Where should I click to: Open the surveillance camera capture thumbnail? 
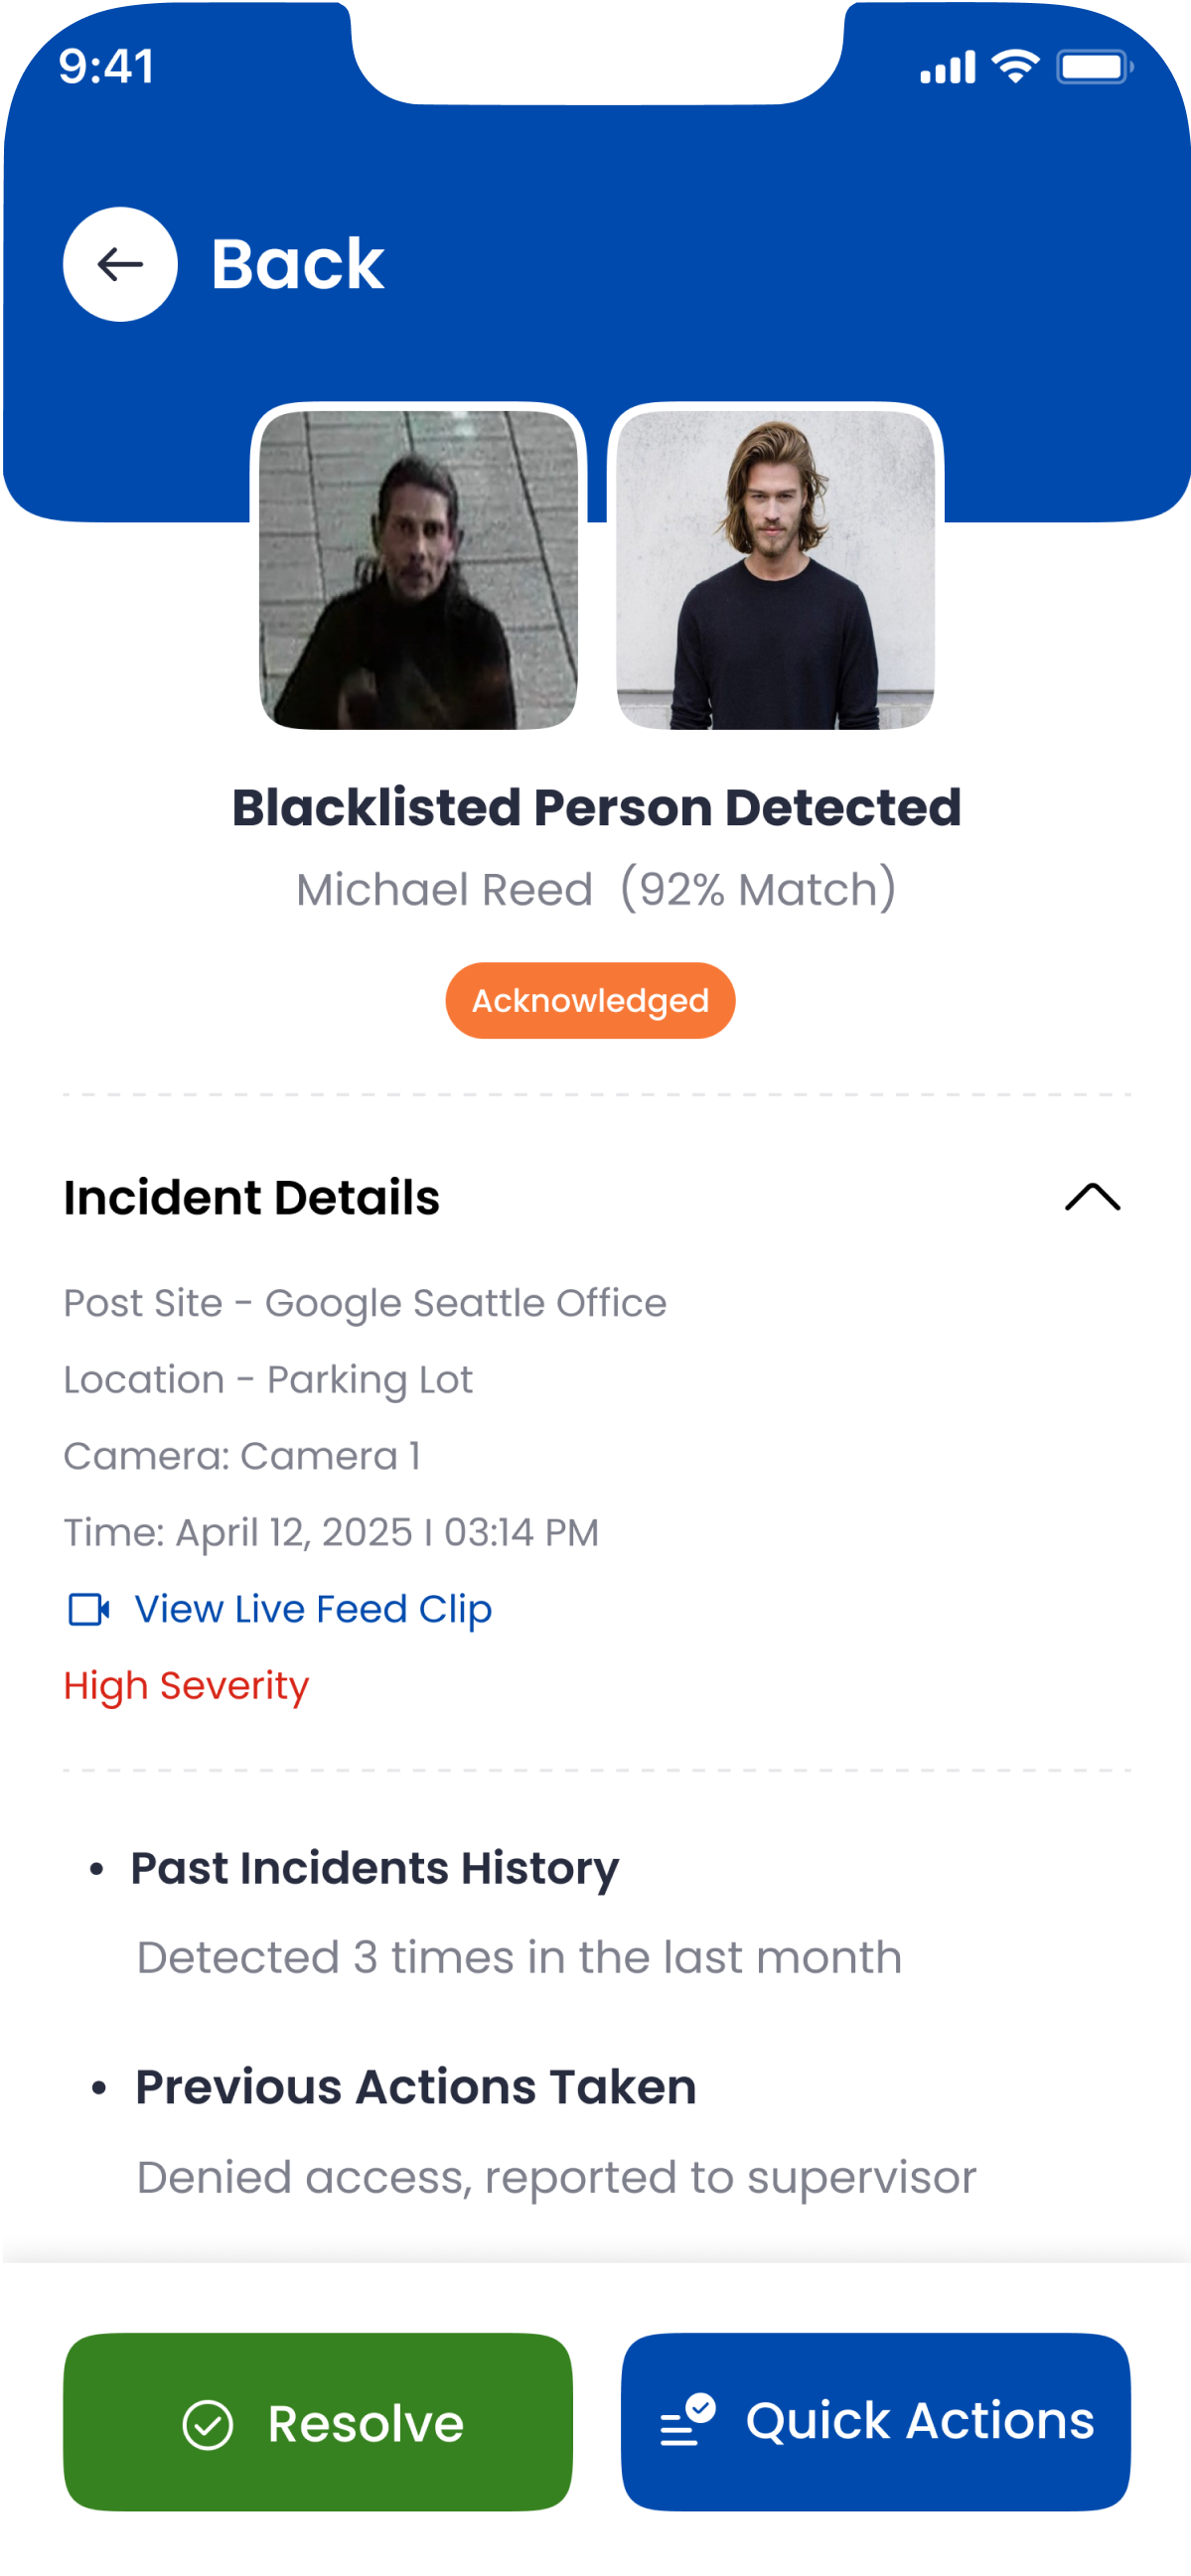click(x=418, y=569)
